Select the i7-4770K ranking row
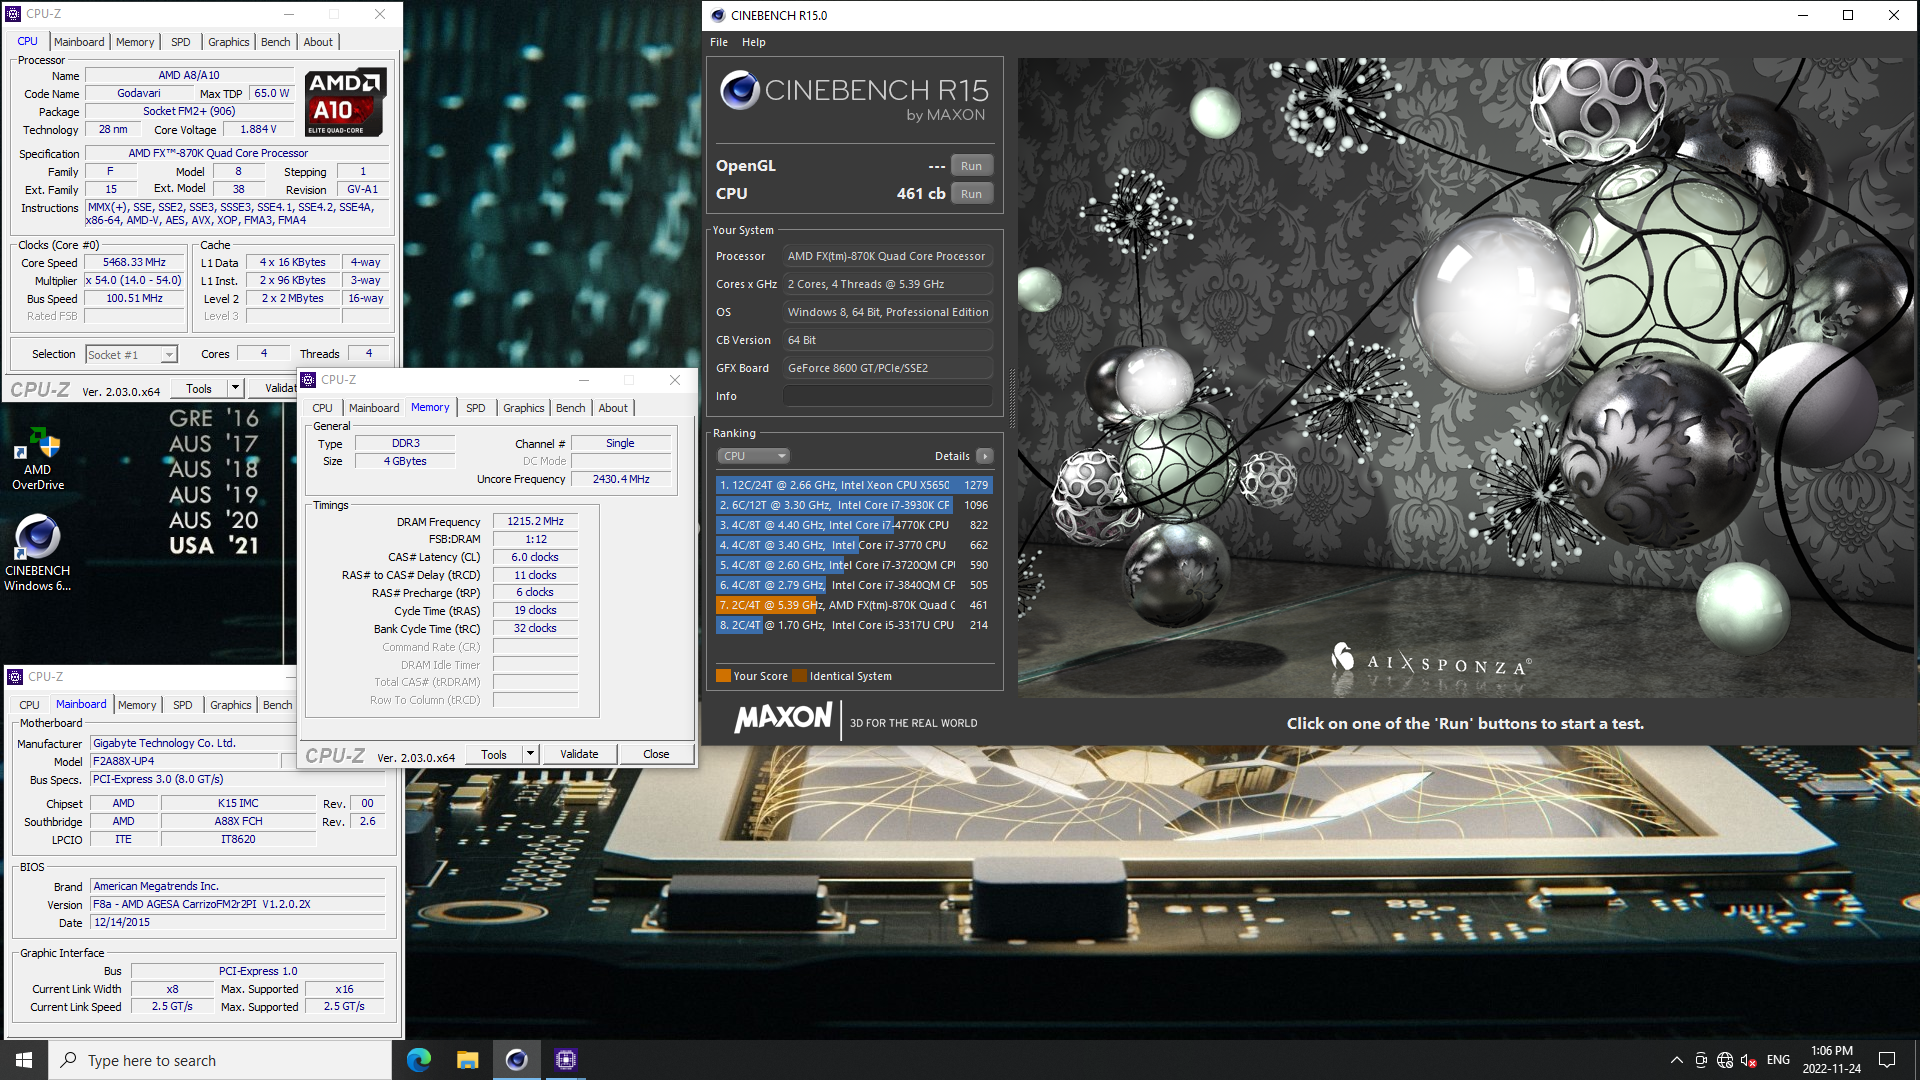This screenshot has height=1080, width=1920. [854, 525]
